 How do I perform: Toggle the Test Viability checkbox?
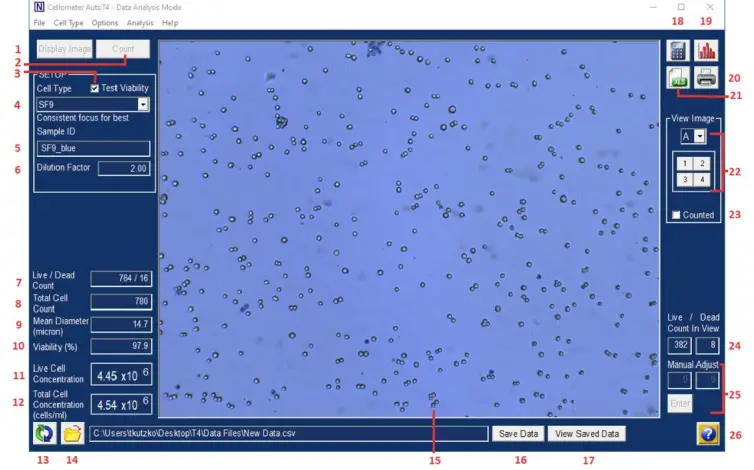(95, 88)
